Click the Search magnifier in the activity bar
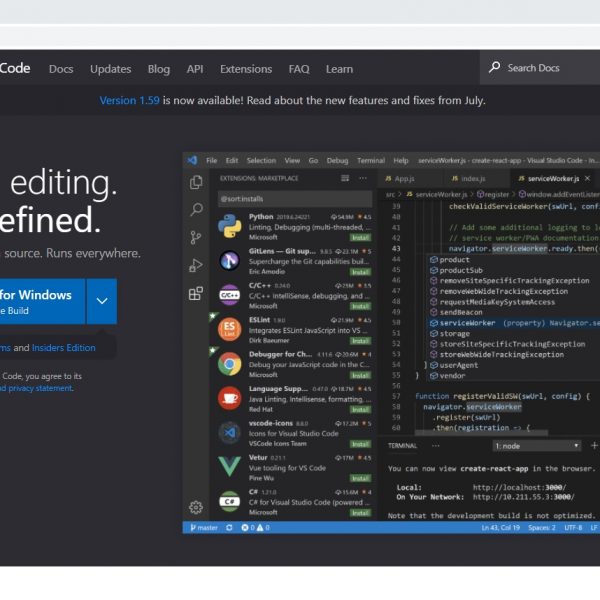The height and width of the screenshot is (600, 600). click(196, 210)
